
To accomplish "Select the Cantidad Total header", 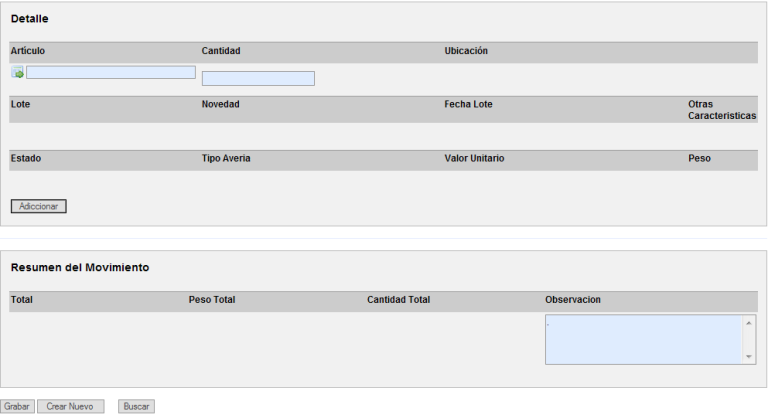I will pyautogui.click(x=398, y=300).
